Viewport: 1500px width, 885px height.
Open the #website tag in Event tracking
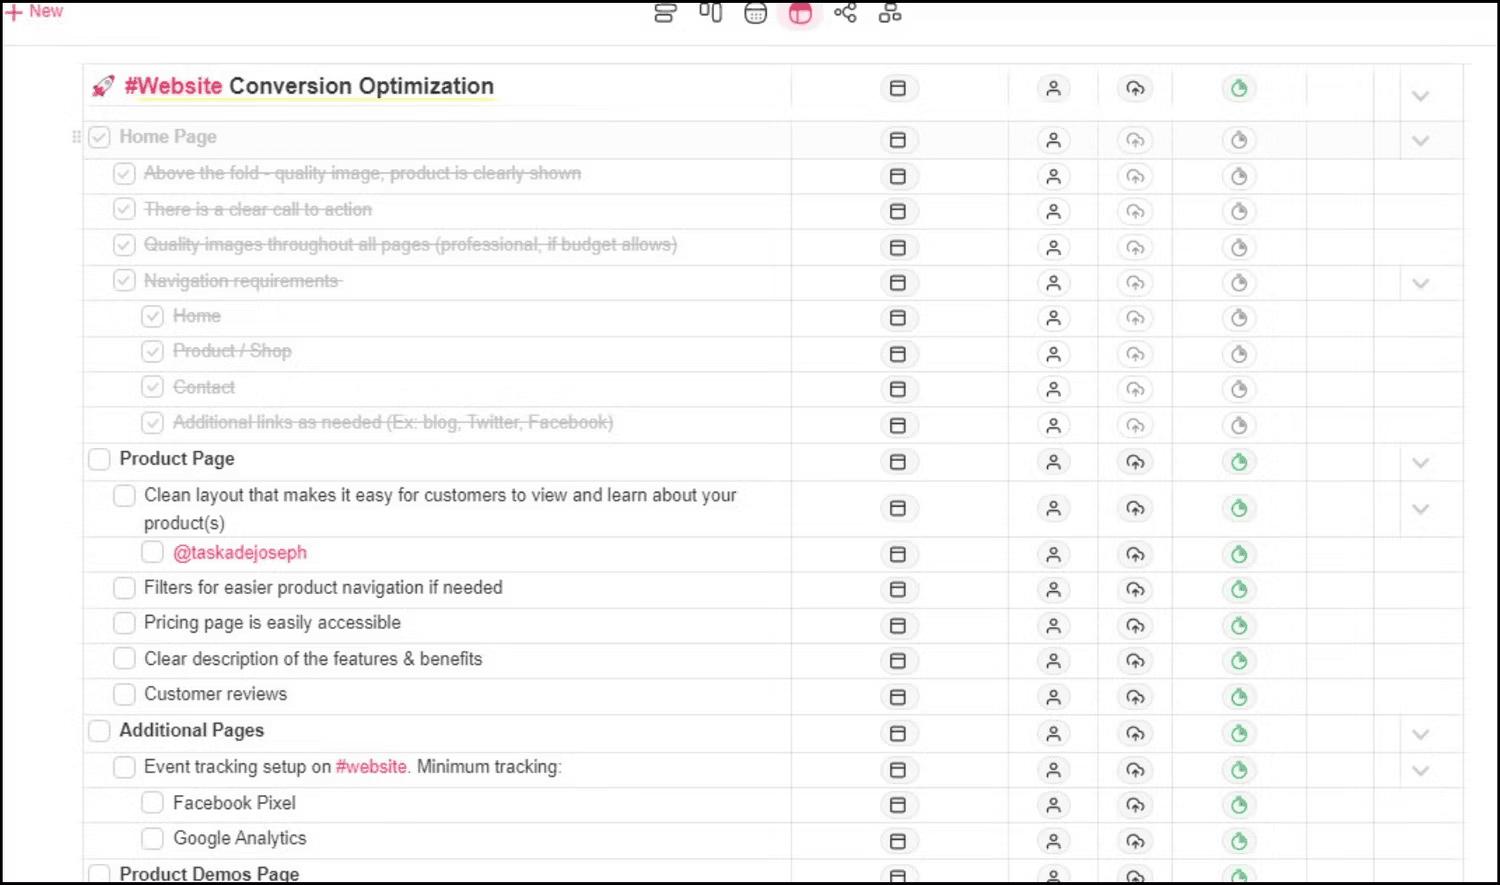371,767
